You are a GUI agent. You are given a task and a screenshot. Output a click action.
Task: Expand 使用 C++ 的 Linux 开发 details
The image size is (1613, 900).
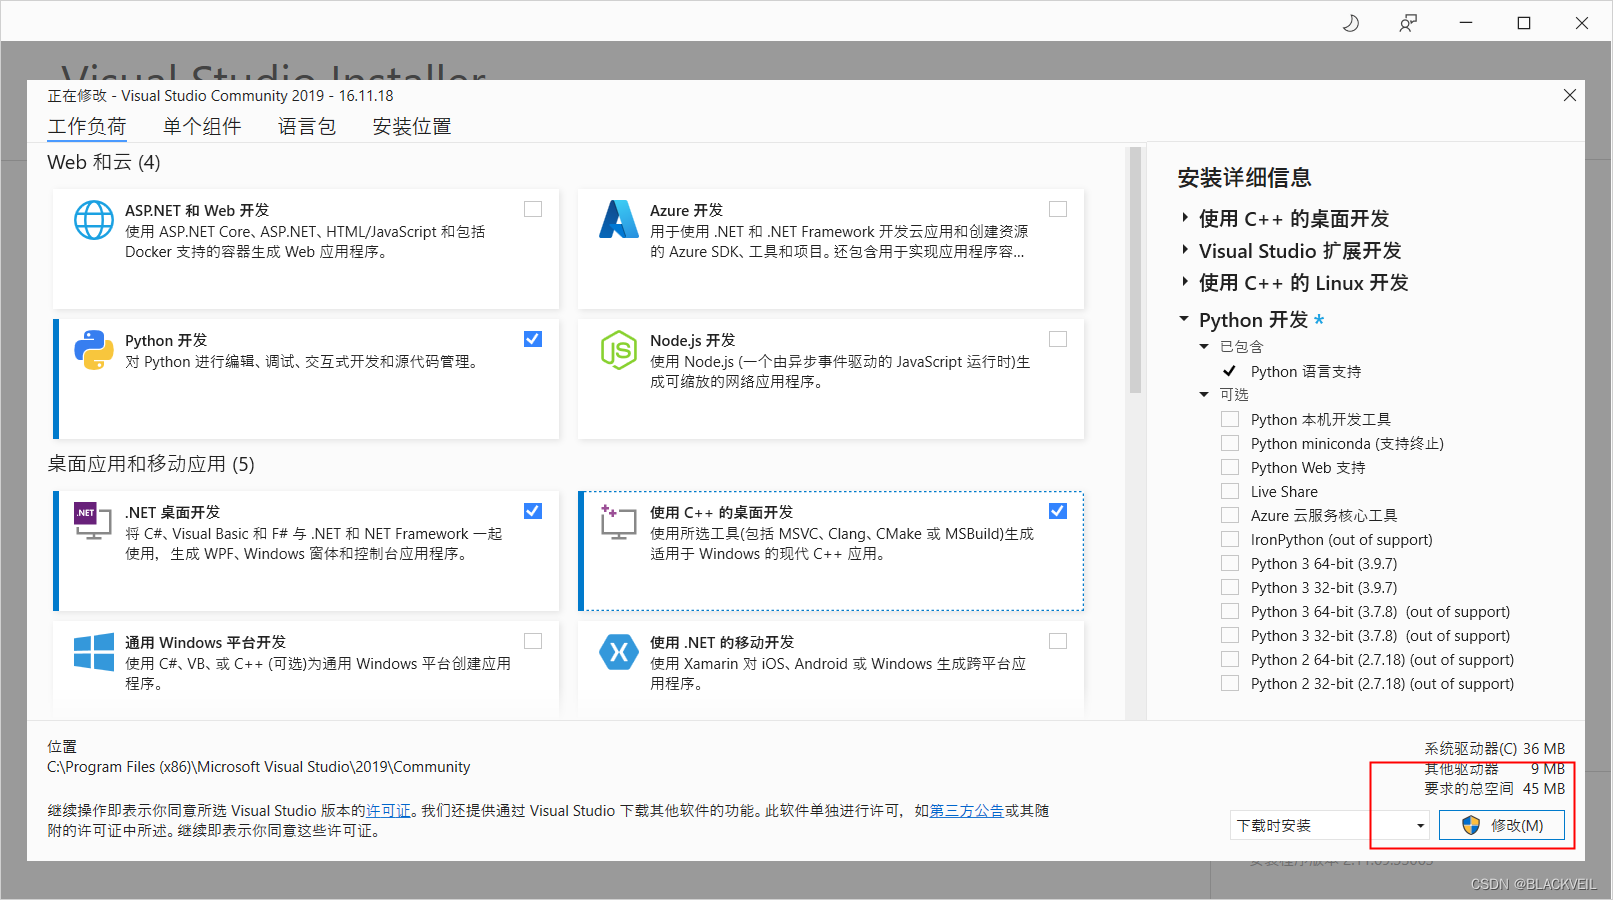pos(1185,282)
